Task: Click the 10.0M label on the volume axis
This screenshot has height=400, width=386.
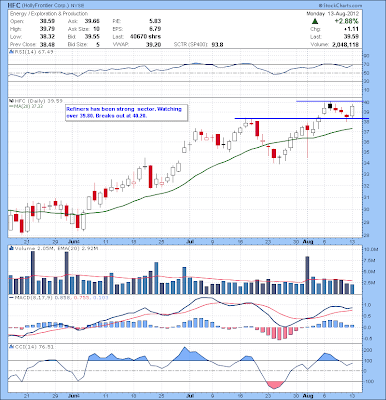Action: (x=370, y=250)
